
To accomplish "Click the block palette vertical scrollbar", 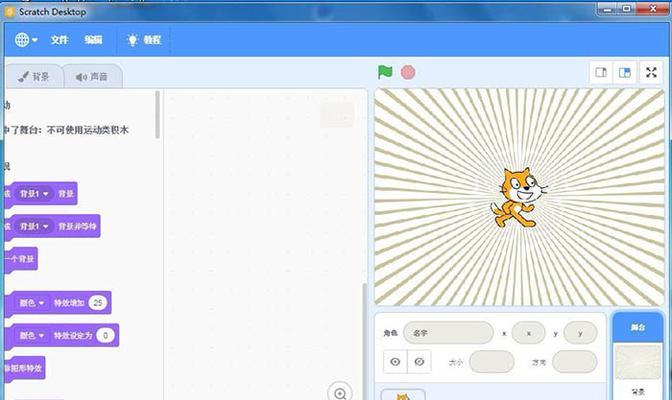I will click(158, 115).
